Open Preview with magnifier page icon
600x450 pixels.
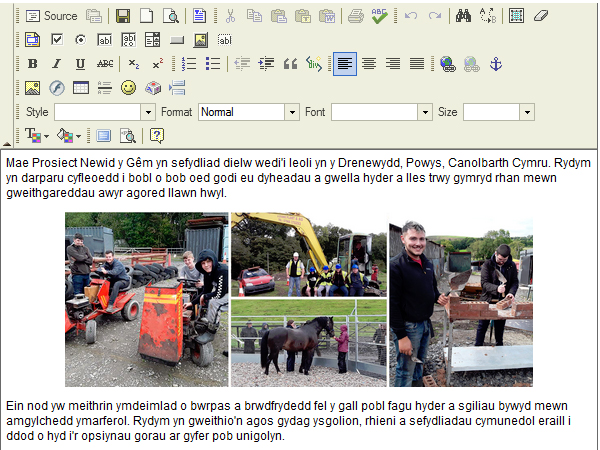point(171,16)
